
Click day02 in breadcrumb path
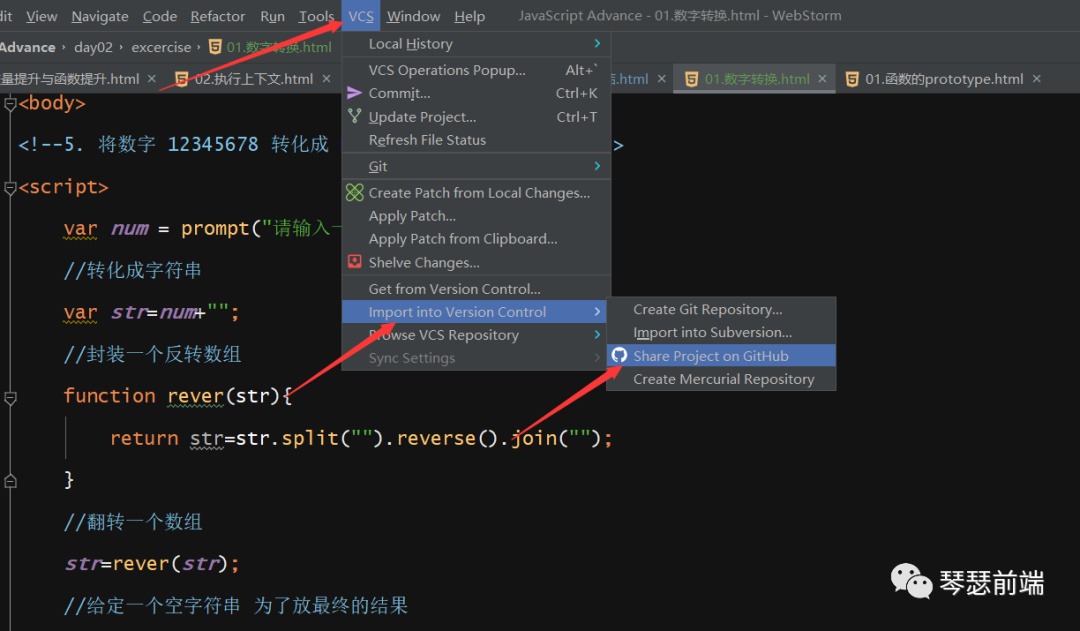(x=93, y=47)
